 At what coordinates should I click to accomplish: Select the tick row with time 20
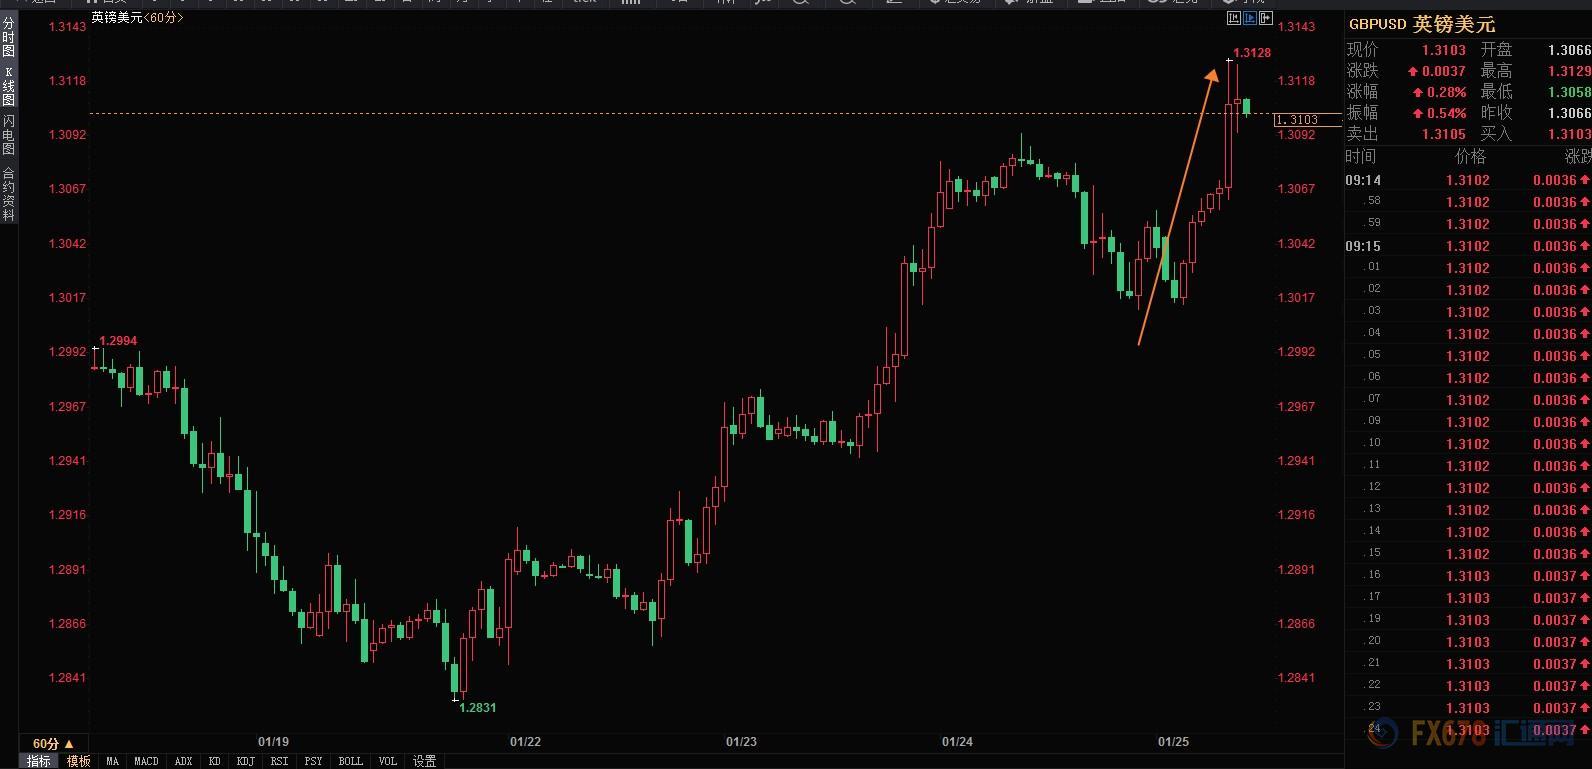pyautogui.click(x=1374, y=642)
